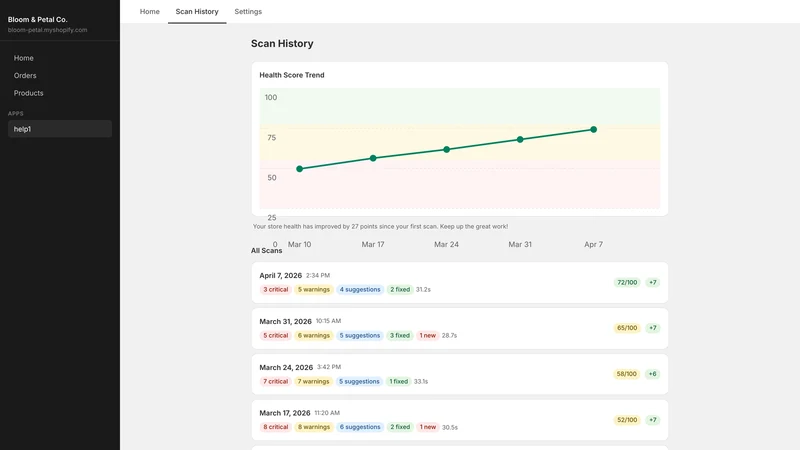Click the 6 suggestions badge
The height and width of the screenshot is (450, 800).
[360, 427]
